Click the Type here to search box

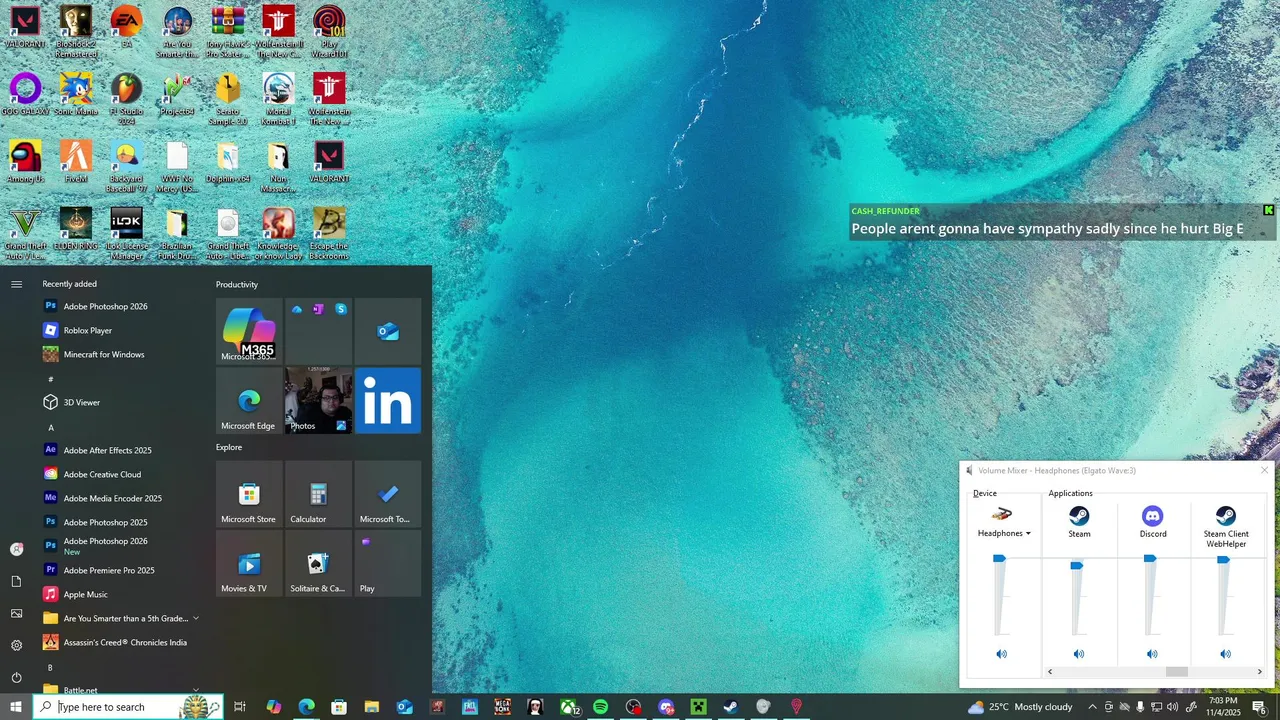[128, 707]
